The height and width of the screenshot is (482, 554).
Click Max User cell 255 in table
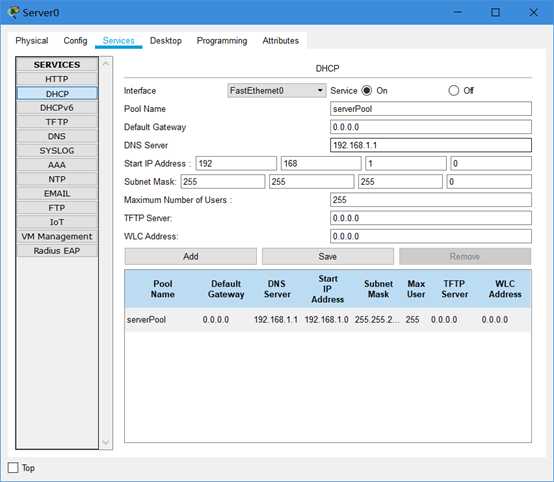tap(412, 320)
